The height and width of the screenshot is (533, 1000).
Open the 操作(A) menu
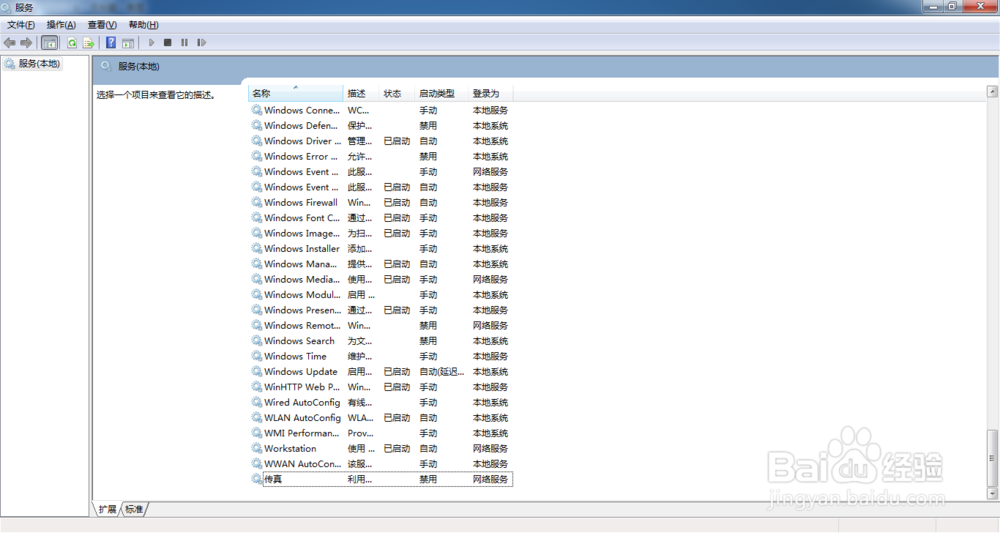point(61,25)
